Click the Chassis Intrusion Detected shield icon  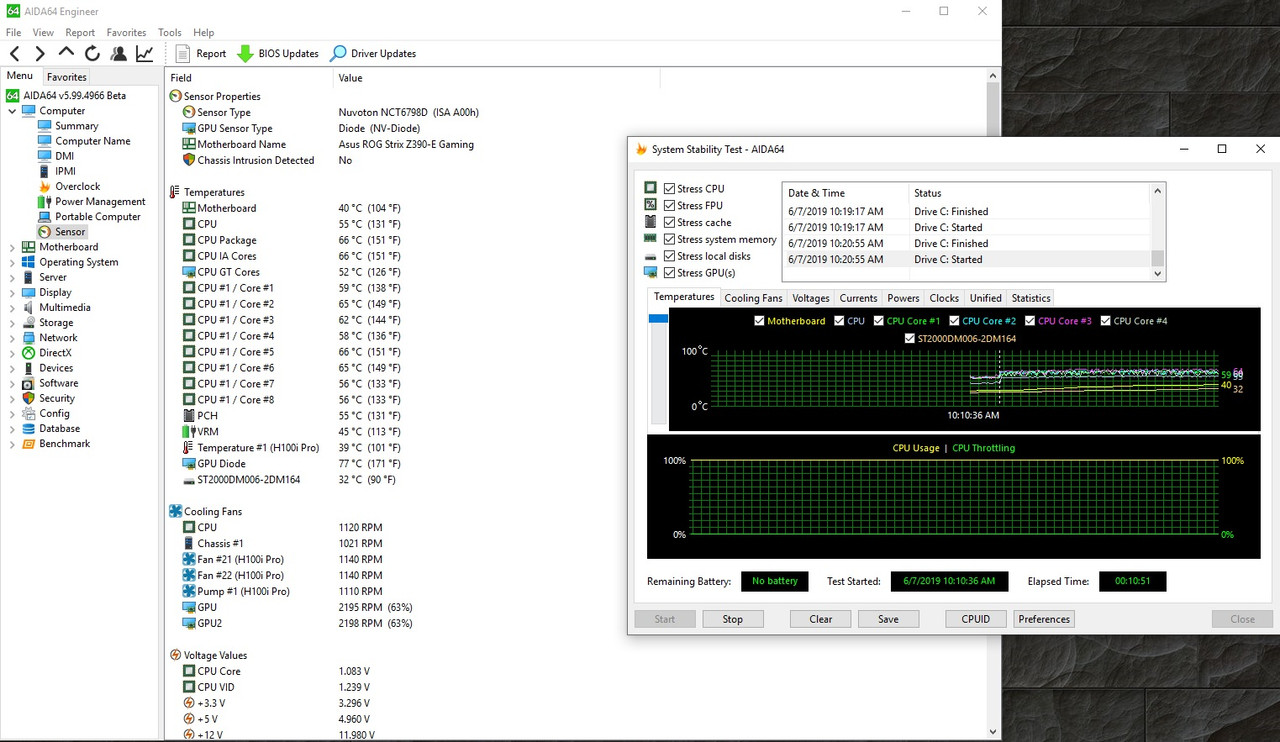tap(189, 160)
